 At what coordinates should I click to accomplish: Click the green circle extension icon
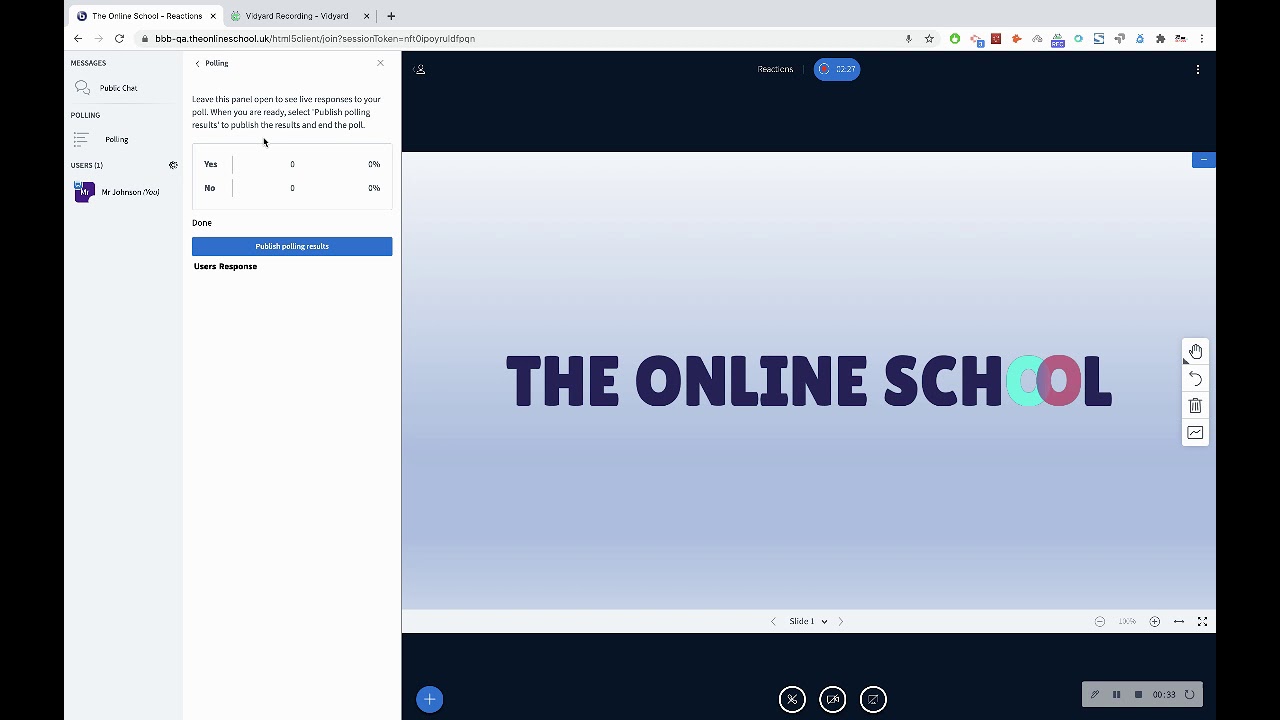click(x=955, y=38)
